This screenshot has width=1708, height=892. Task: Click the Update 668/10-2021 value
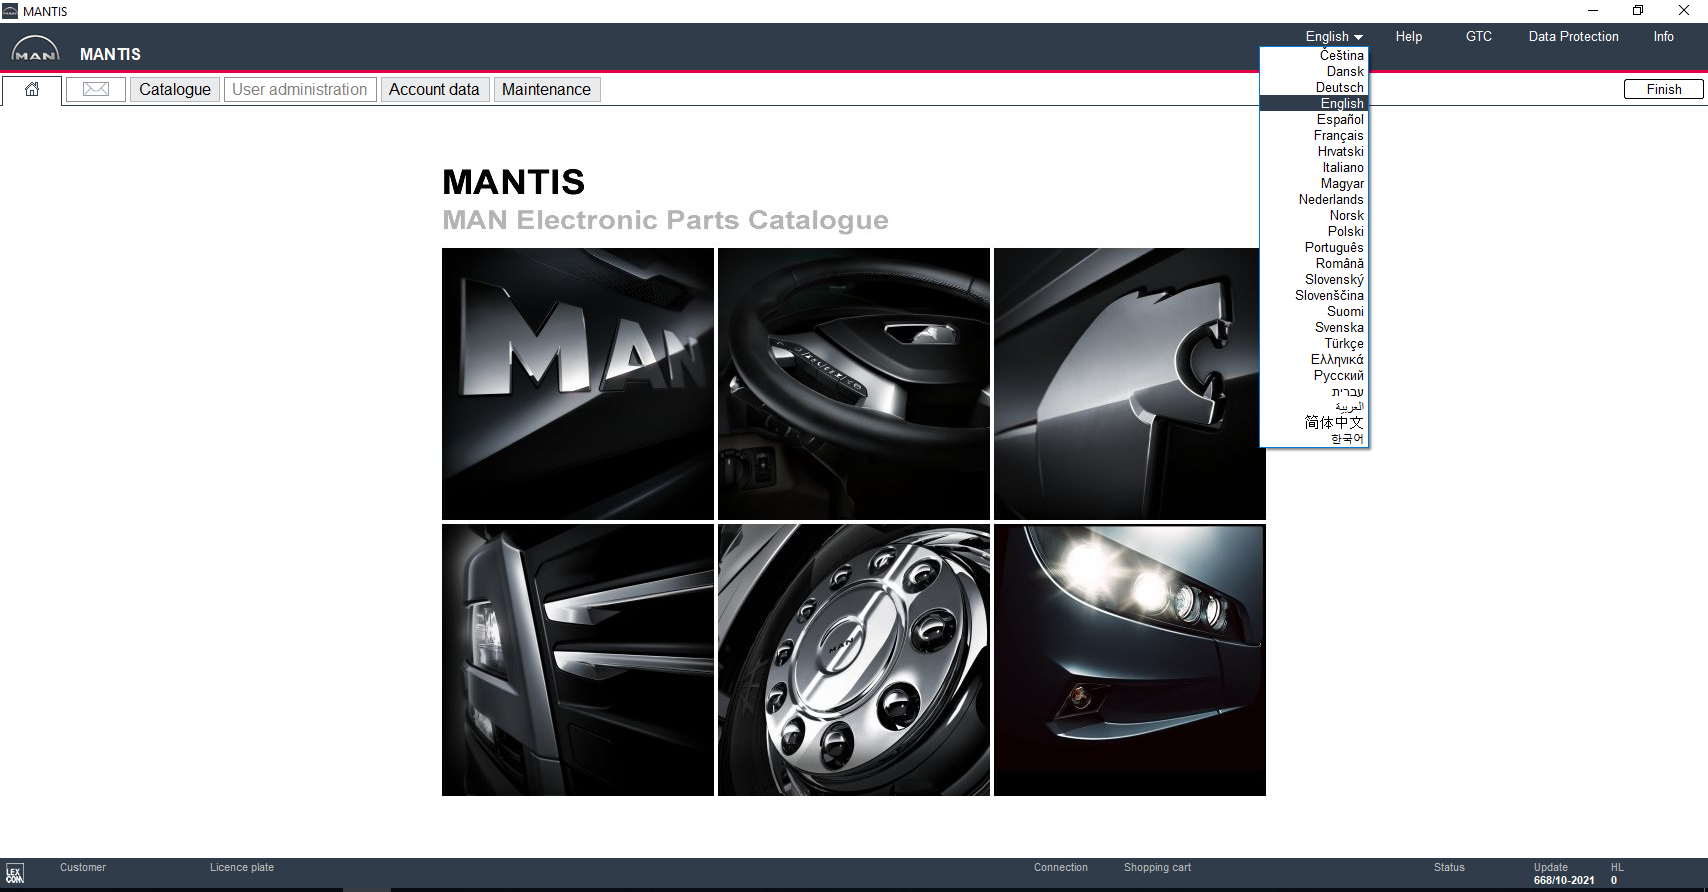click(x=1564, y=880)
